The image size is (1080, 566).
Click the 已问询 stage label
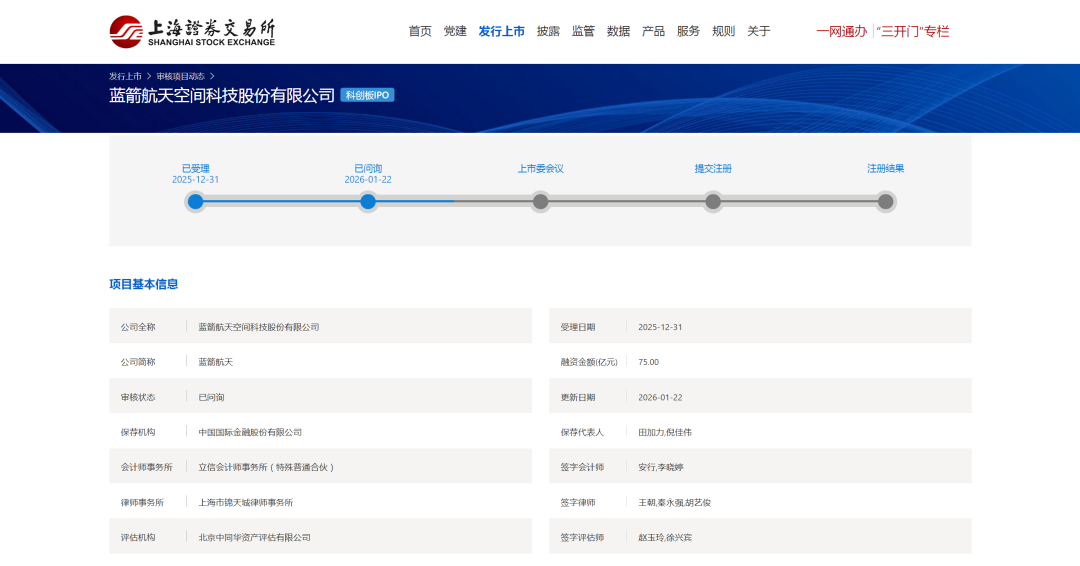(x=368, y=168)
